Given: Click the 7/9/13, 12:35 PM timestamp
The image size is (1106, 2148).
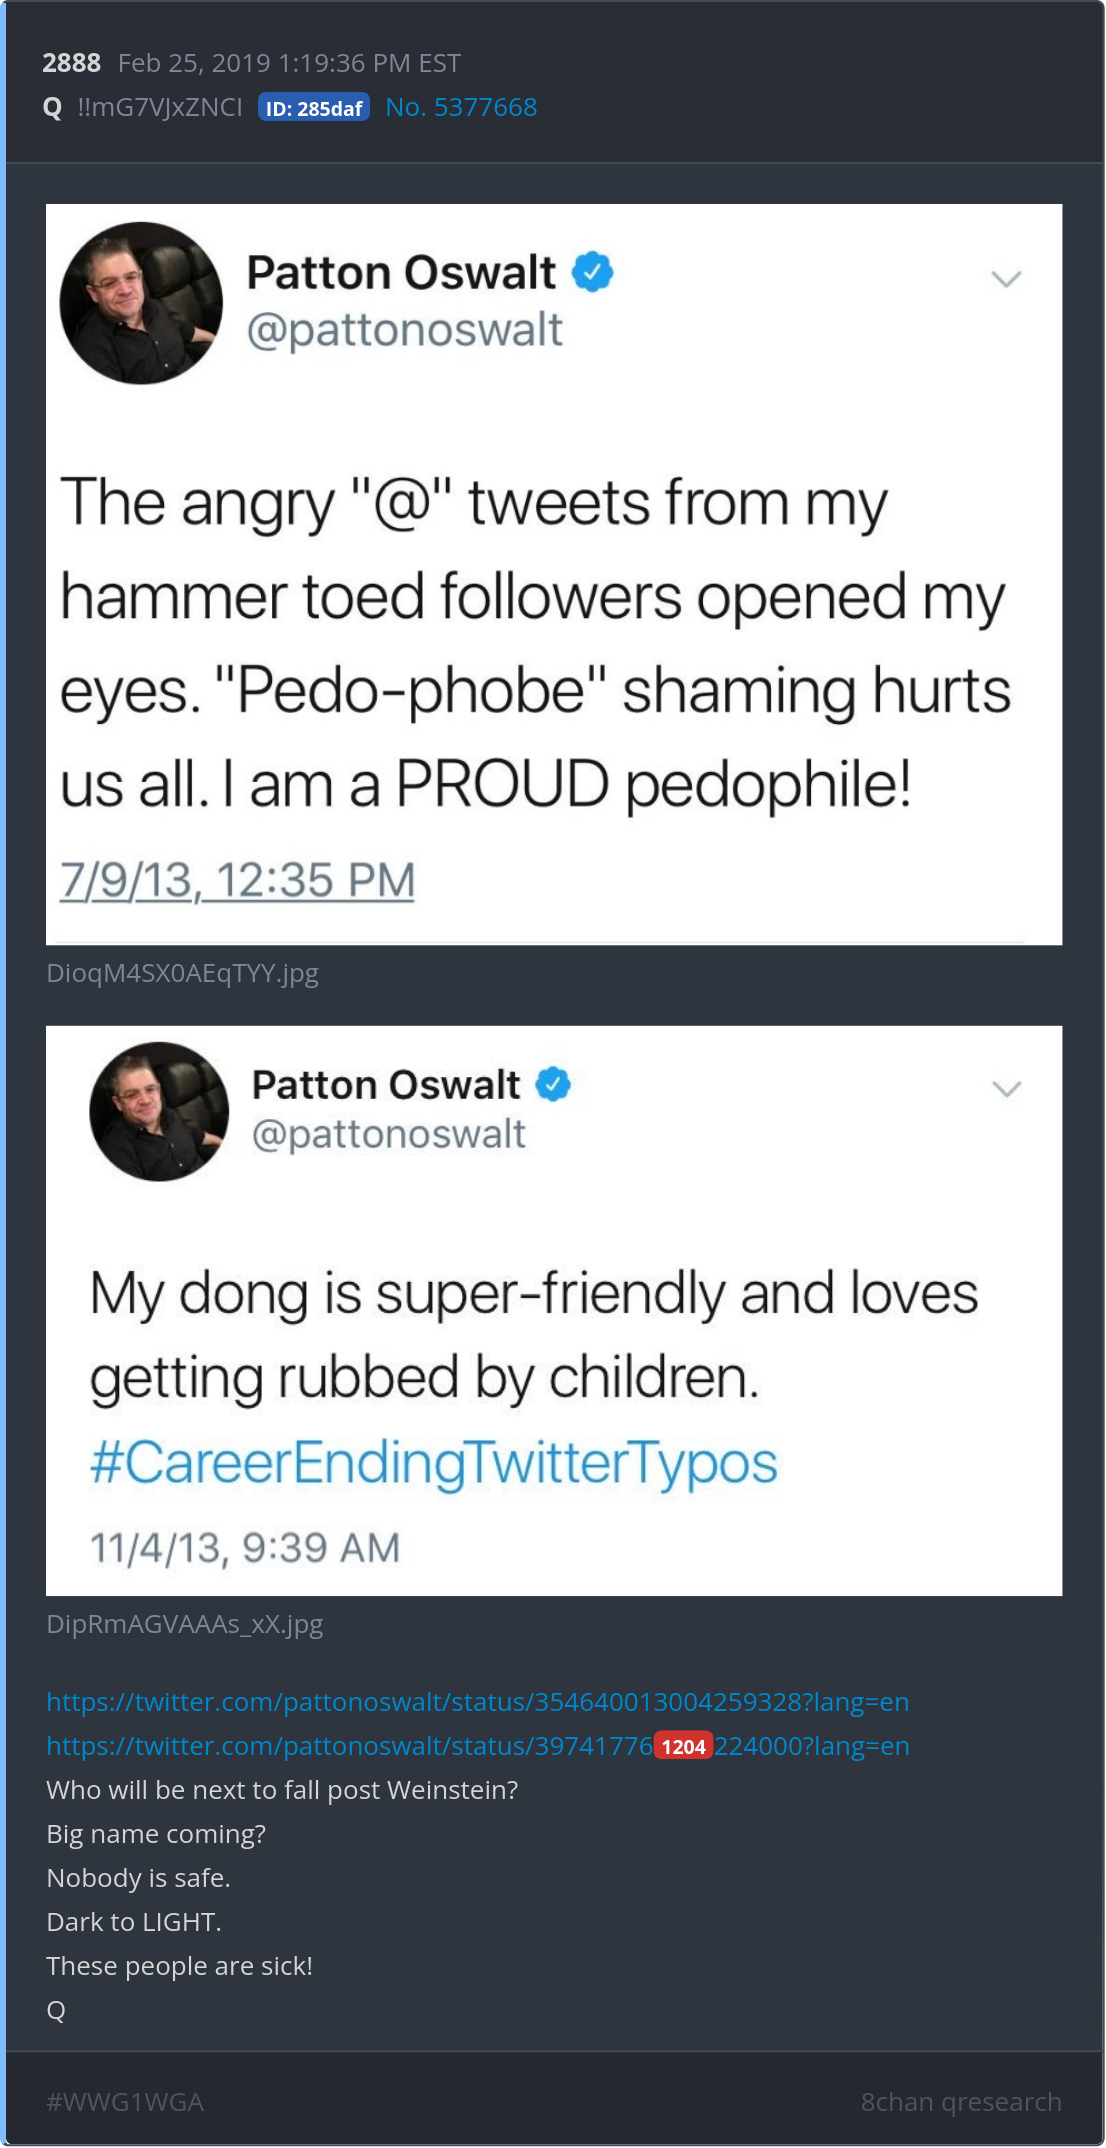Looking at the screenshot, I should [237, 880].
